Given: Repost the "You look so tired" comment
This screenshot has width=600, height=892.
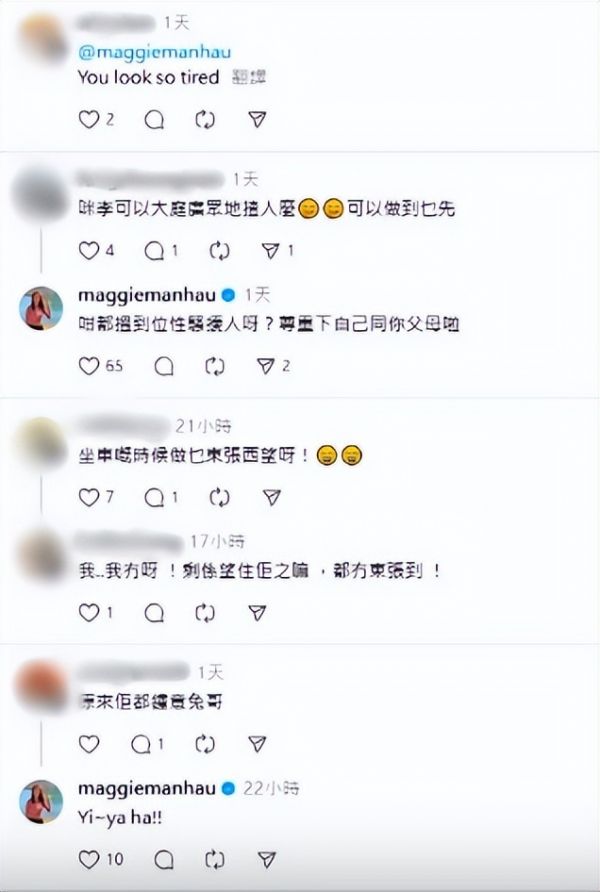Looking at the screenshot, I should click(x=205, y=119).
